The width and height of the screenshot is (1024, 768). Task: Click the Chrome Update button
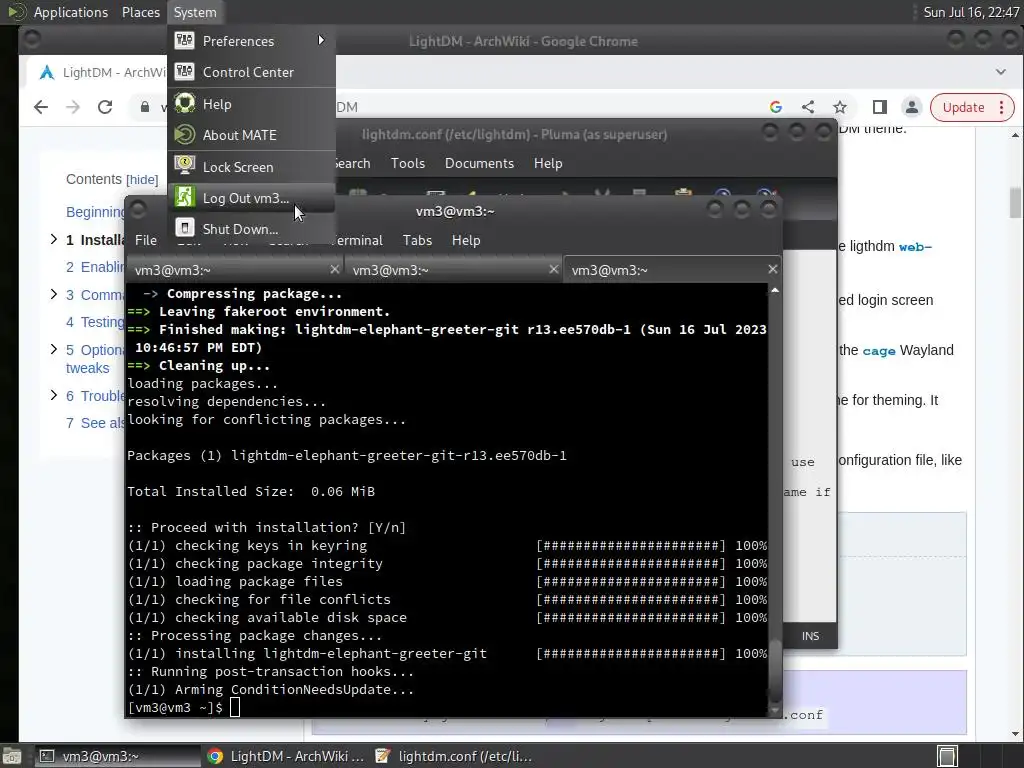(x=972, y=107)
